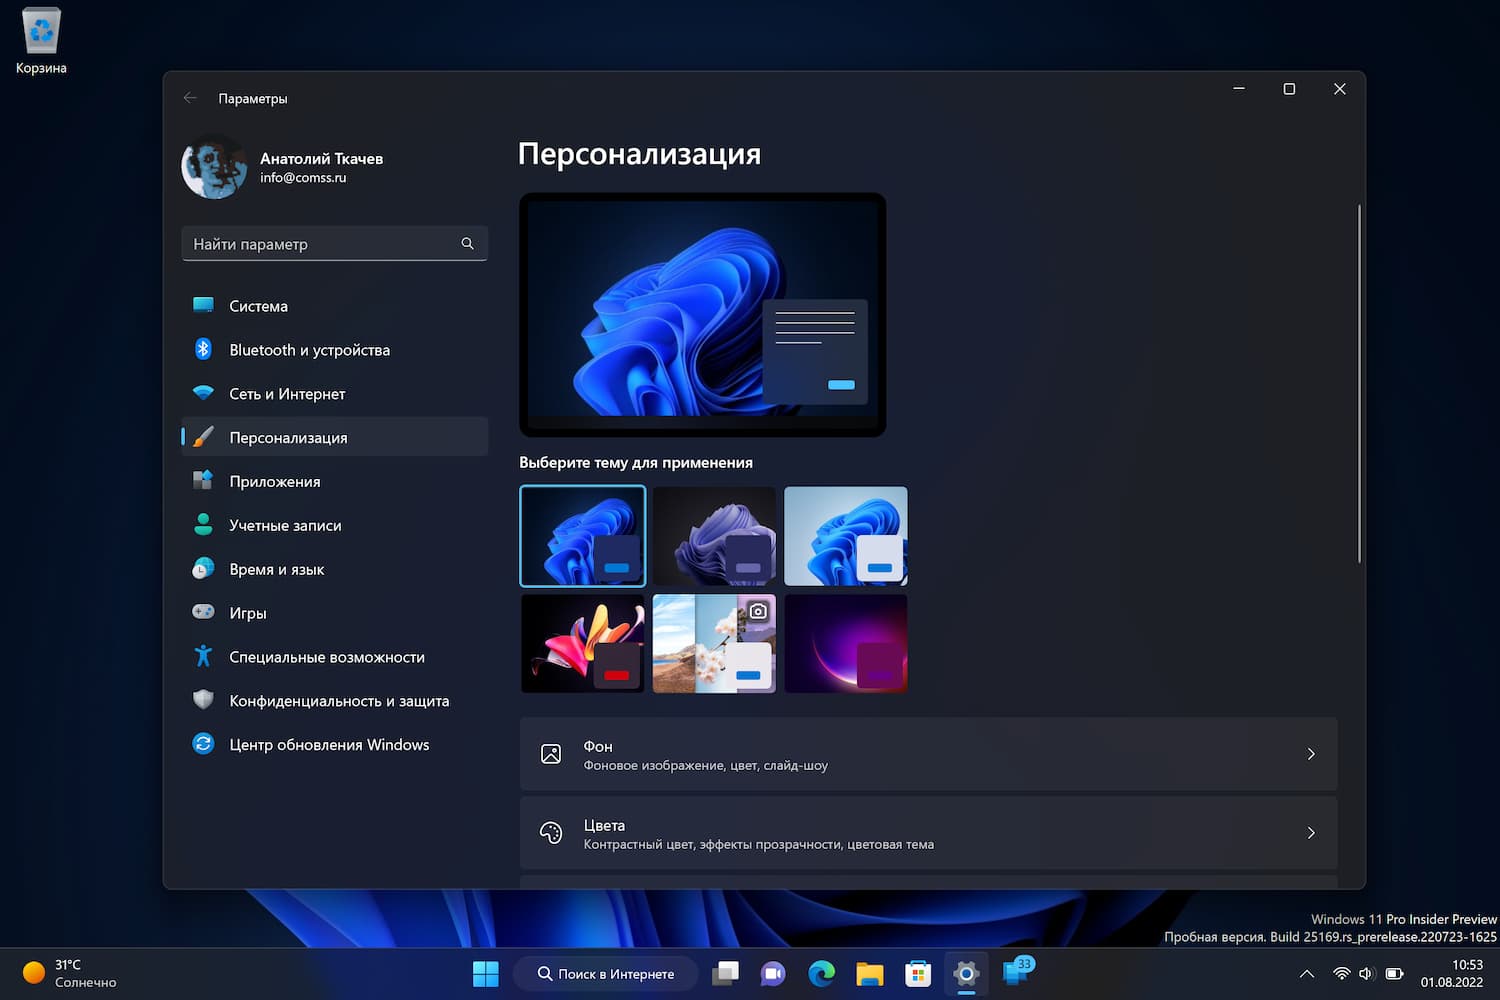Click the shield icon for Конфиденциальность и защита
Viewport: 1500px width, 1000px height.
(x=203, y=700)
